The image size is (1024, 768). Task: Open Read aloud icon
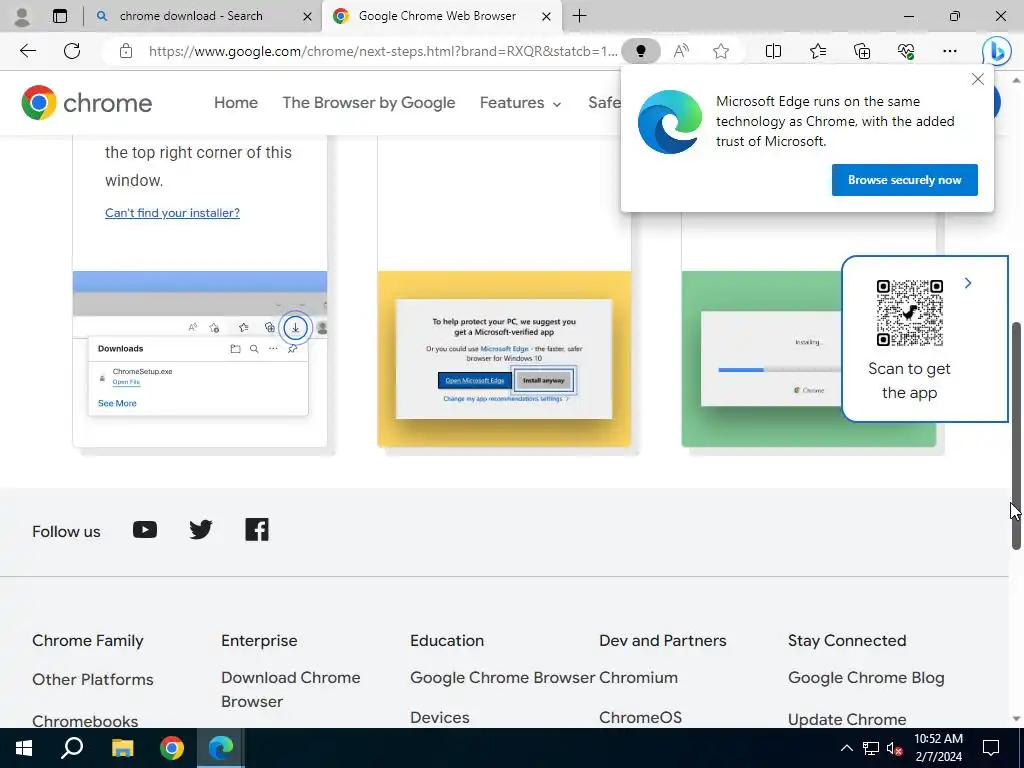click(681, 51)
